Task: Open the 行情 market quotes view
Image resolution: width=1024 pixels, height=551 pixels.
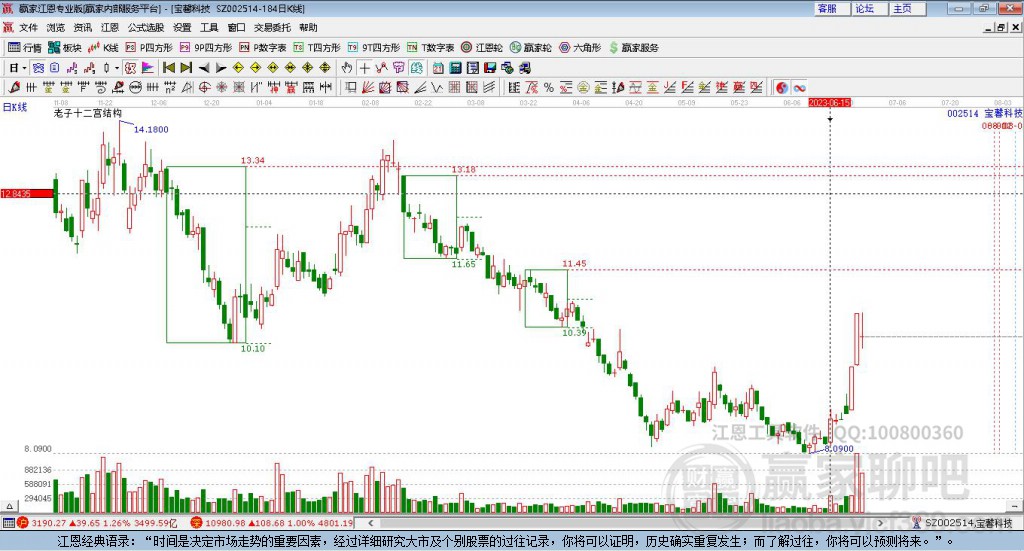Action: (x=24, y=48)
